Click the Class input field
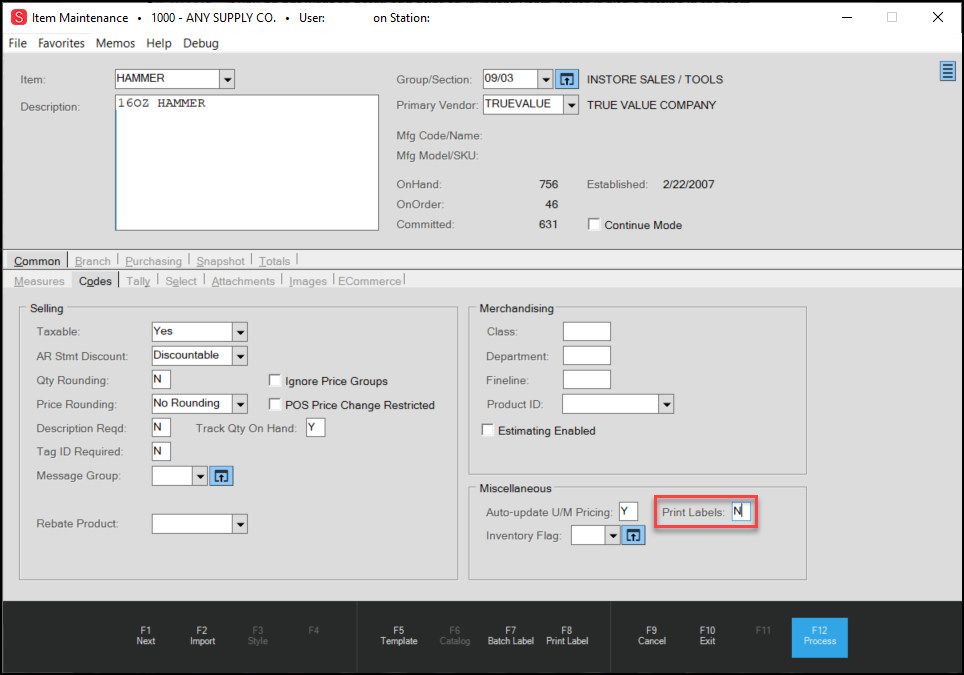964x675 pixels. click(587, 331)
